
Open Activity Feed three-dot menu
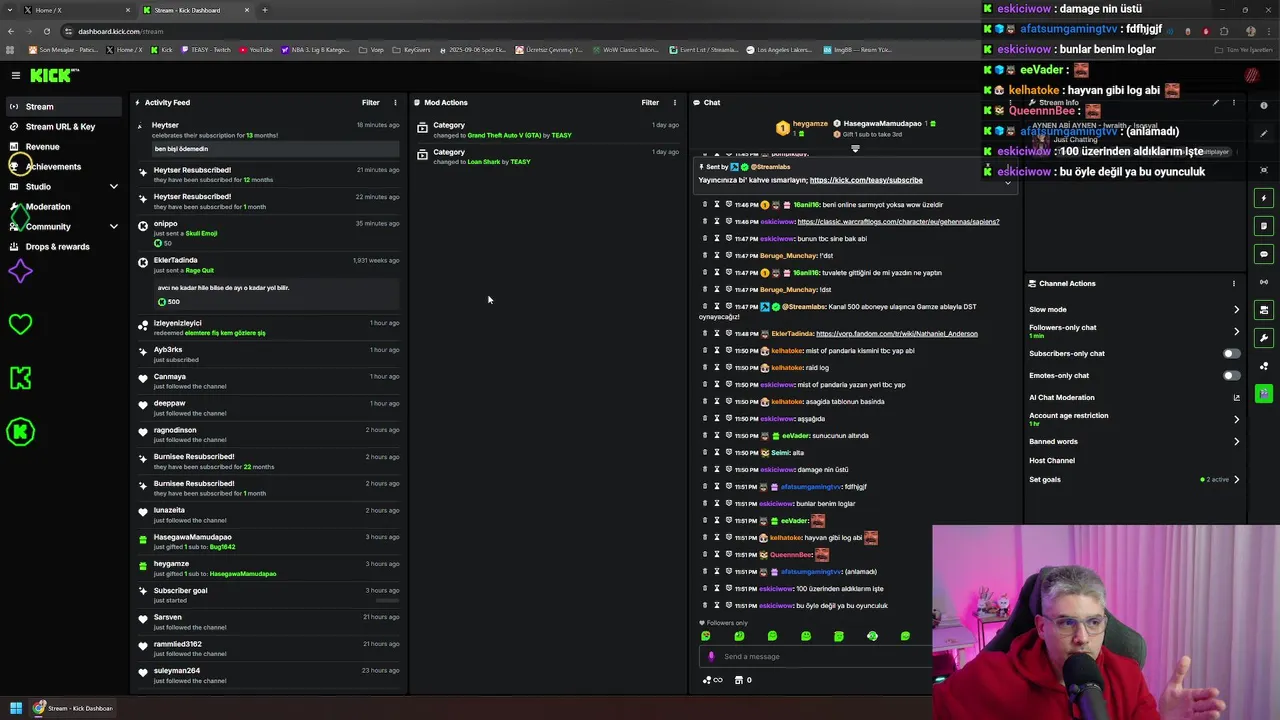click(395, 102)
